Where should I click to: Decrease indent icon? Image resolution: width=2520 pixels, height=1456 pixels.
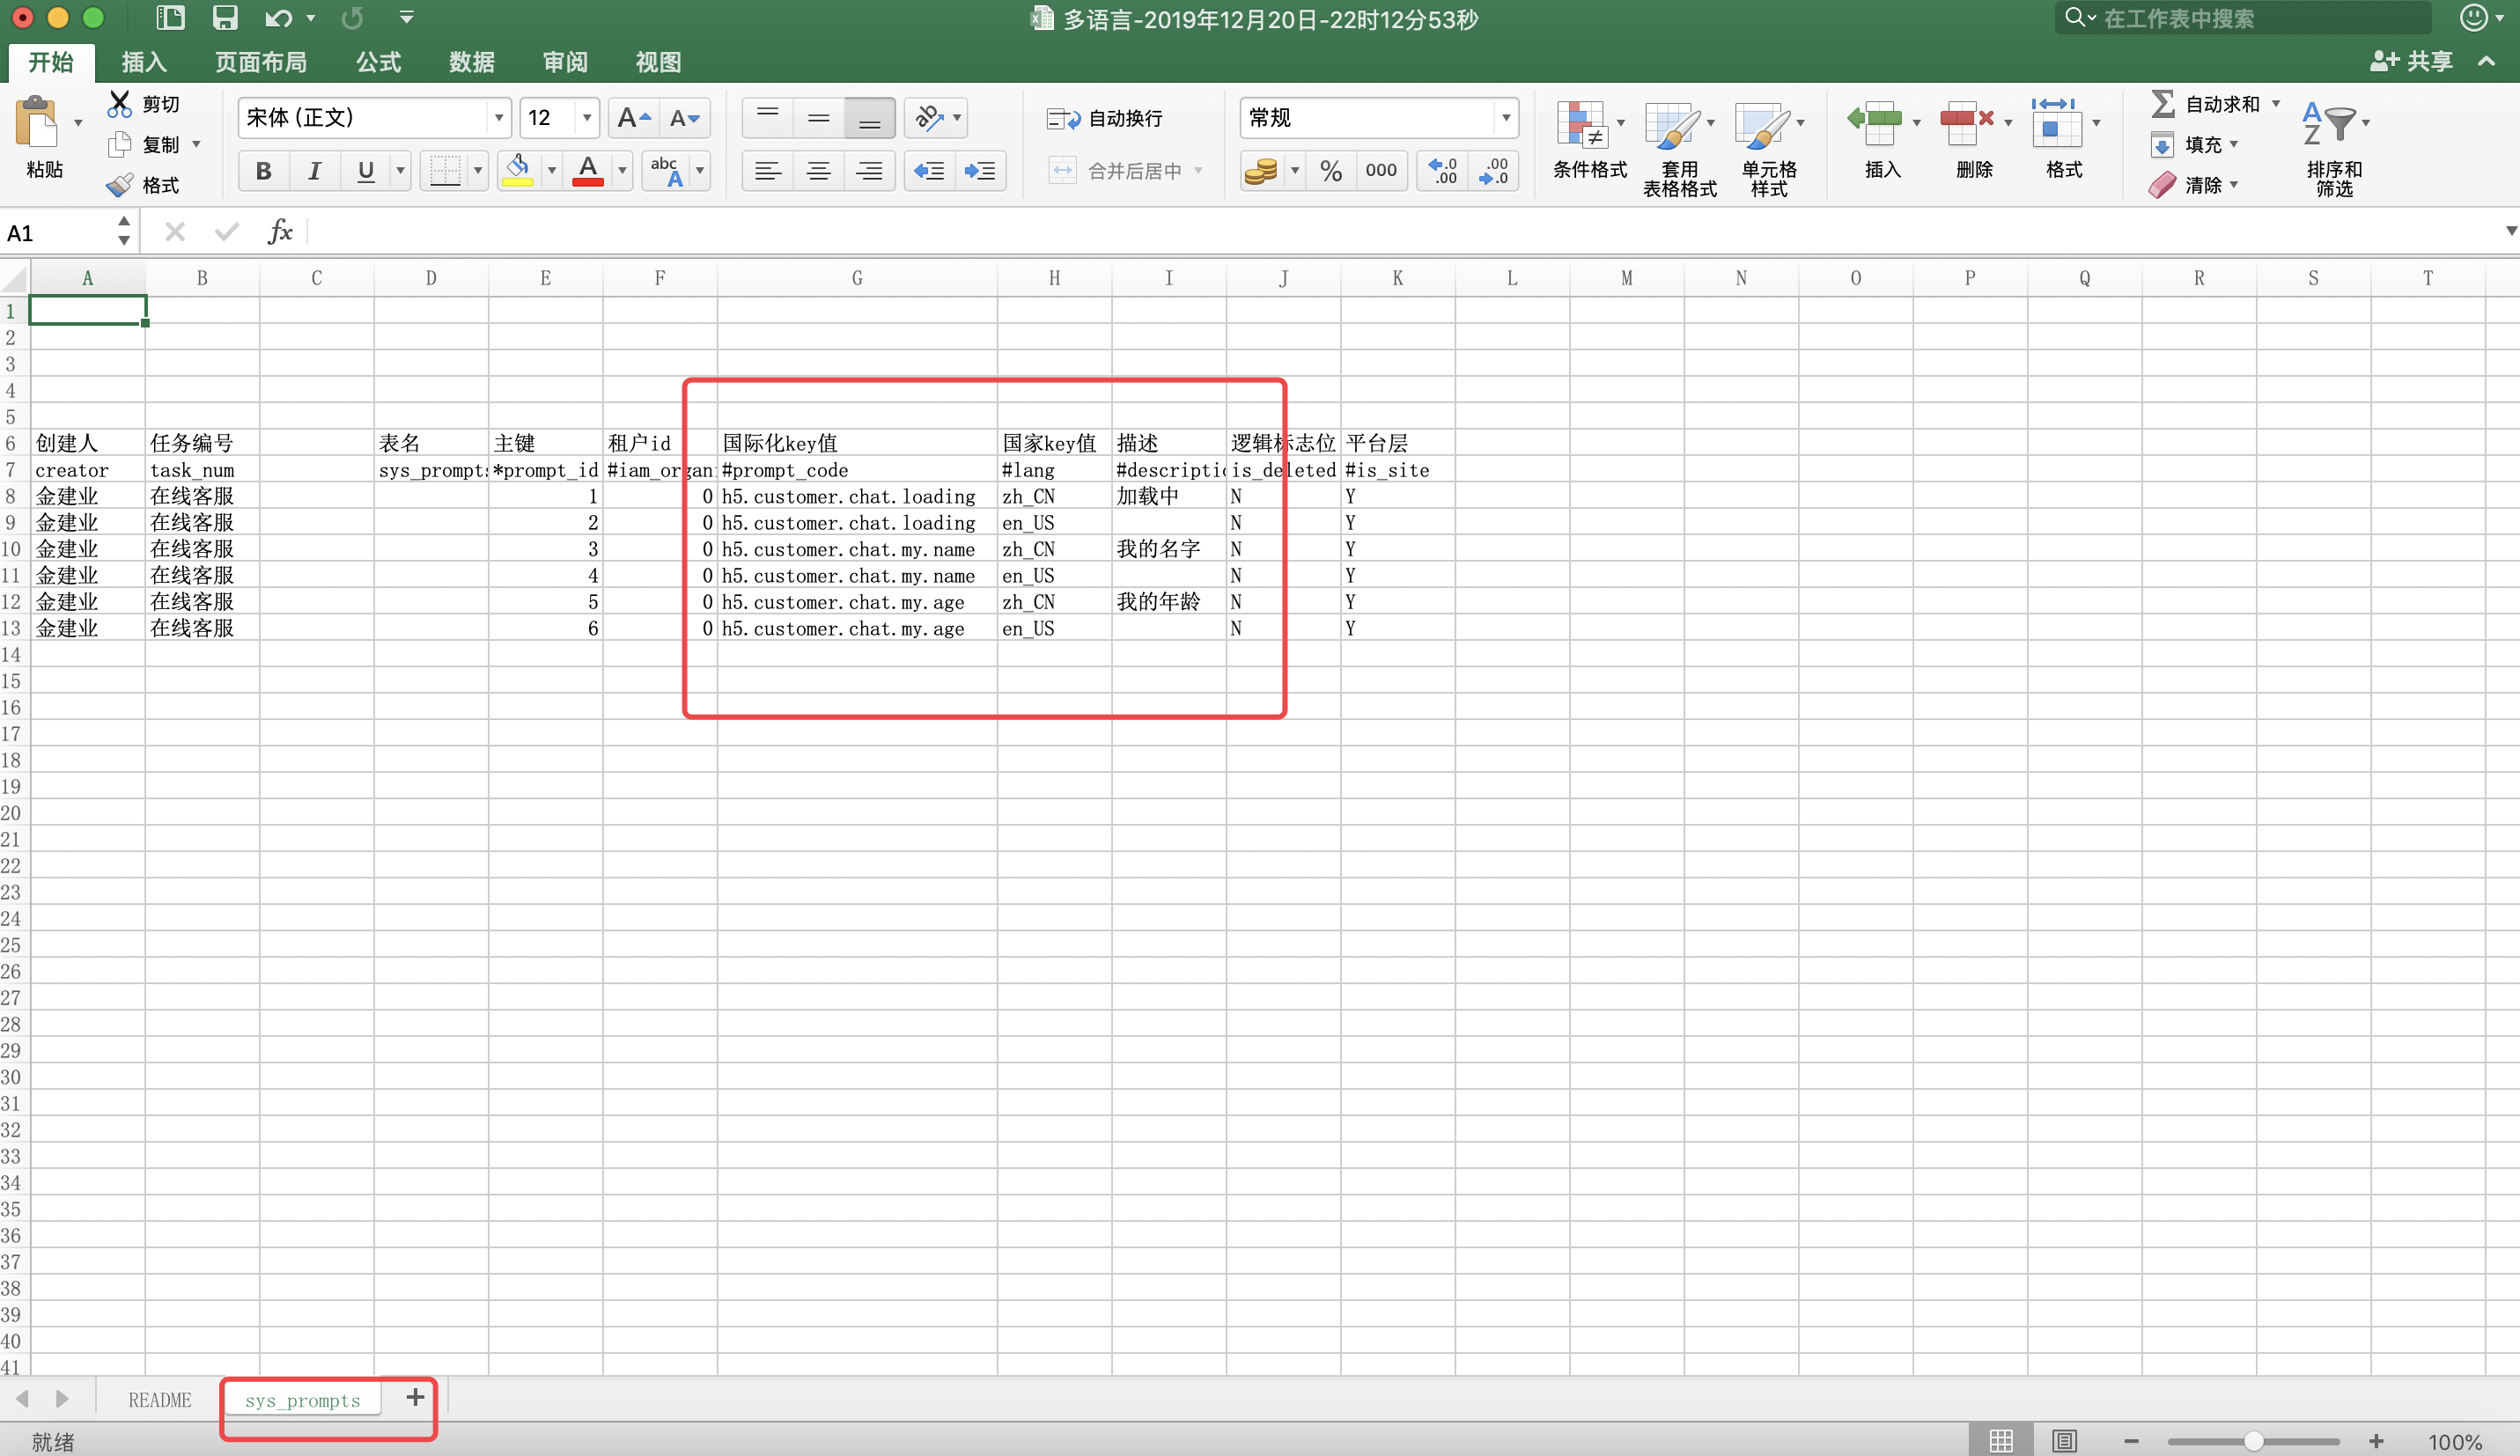tap(929, 171)
